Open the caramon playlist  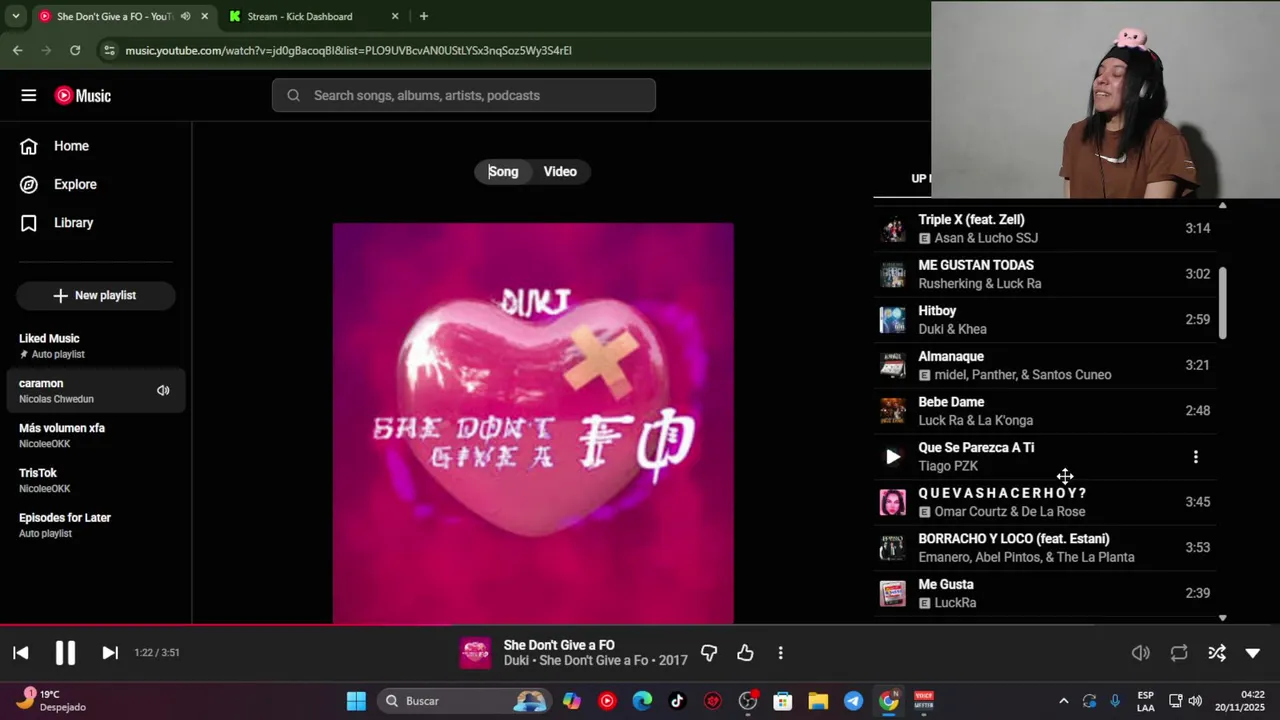pos(96,391)
